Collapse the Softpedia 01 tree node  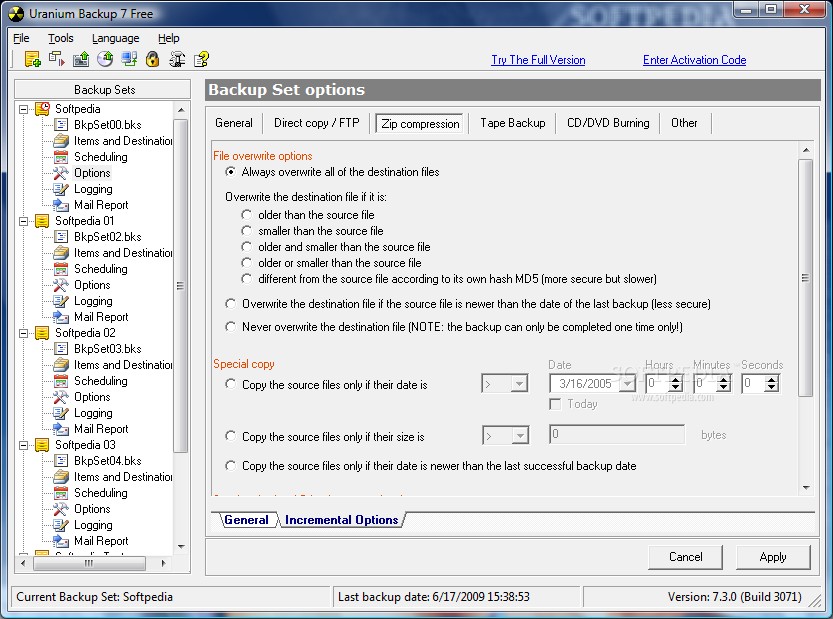click(23, 221)
